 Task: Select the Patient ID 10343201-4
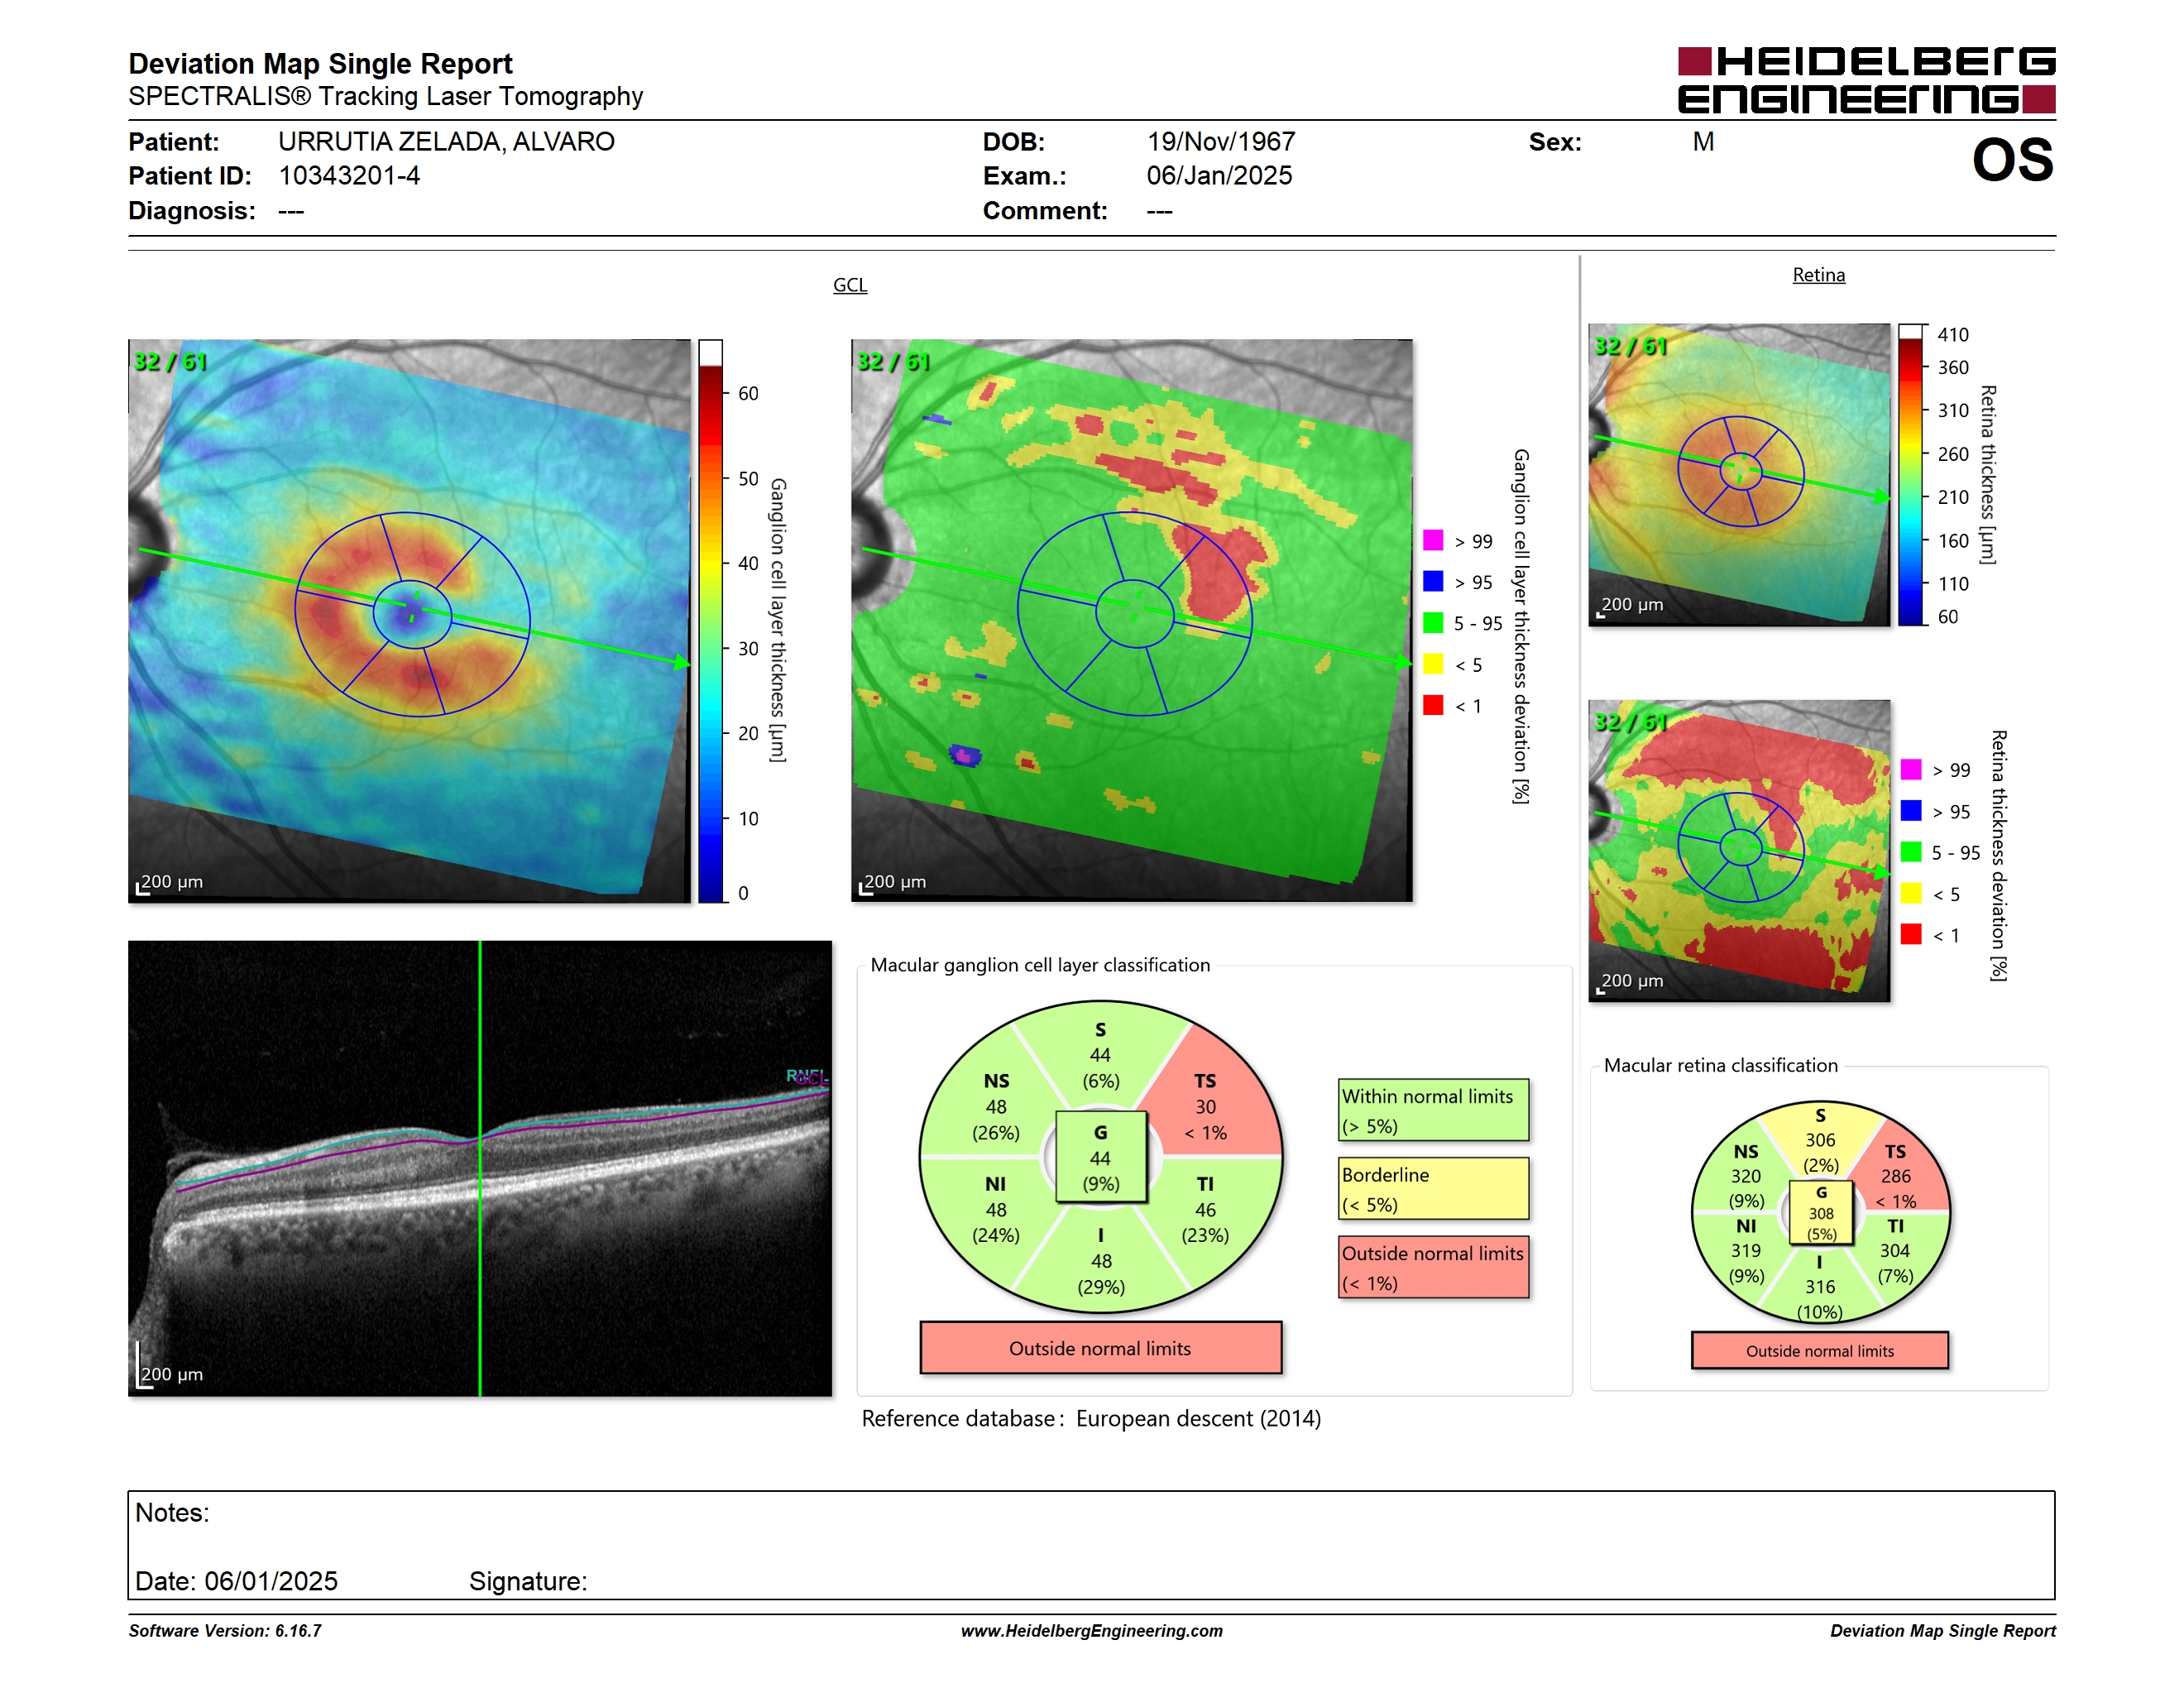pyautogui.click(x=349, y=176)
